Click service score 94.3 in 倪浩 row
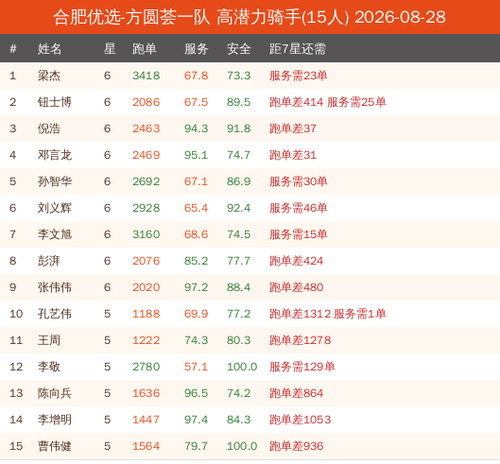 [x=196, y=128]
